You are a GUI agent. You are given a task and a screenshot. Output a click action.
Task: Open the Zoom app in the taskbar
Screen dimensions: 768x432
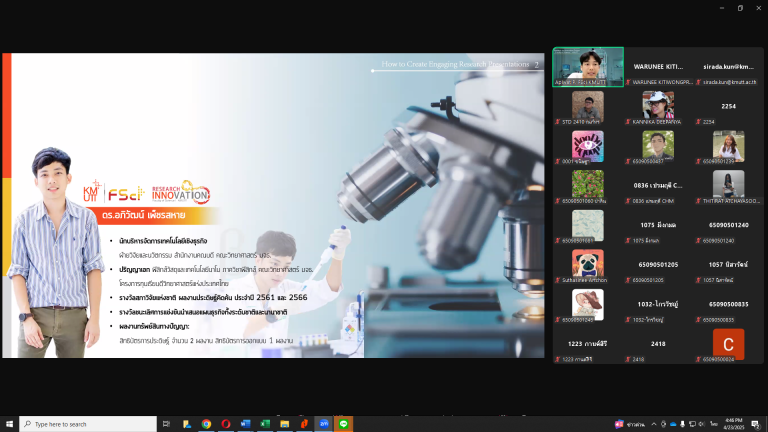click(x=324, y=424)
